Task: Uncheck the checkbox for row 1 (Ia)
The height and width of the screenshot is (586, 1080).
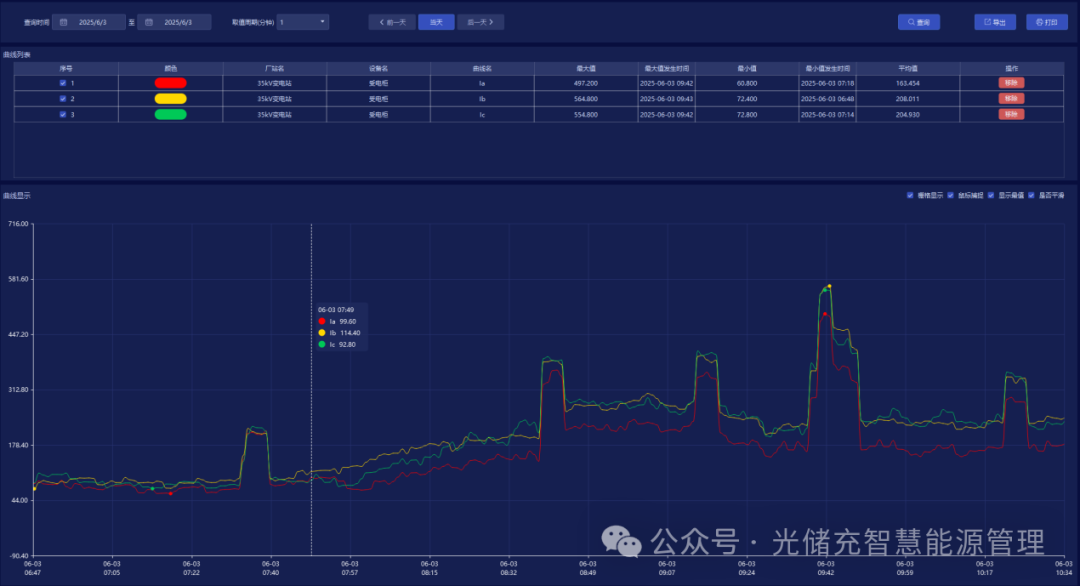Action: [63, 83]
